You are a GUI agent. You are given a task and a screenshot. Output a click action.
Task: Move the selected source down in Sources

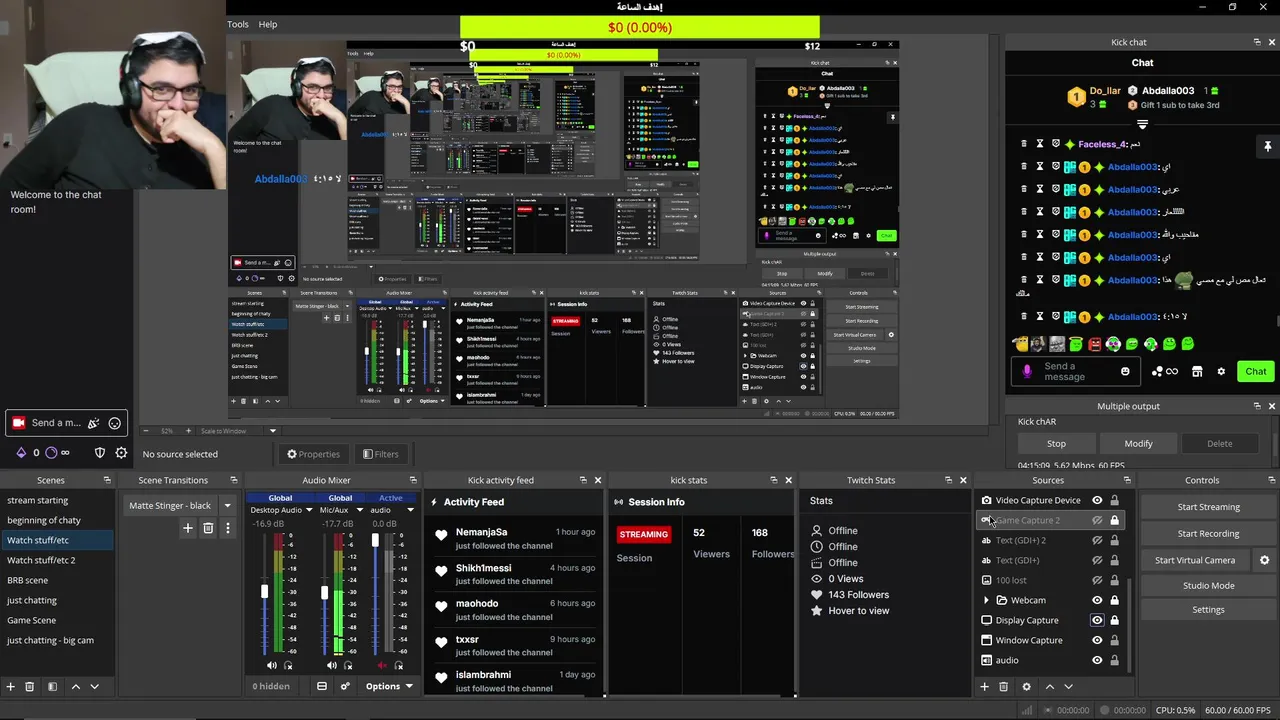(1069, 687)
